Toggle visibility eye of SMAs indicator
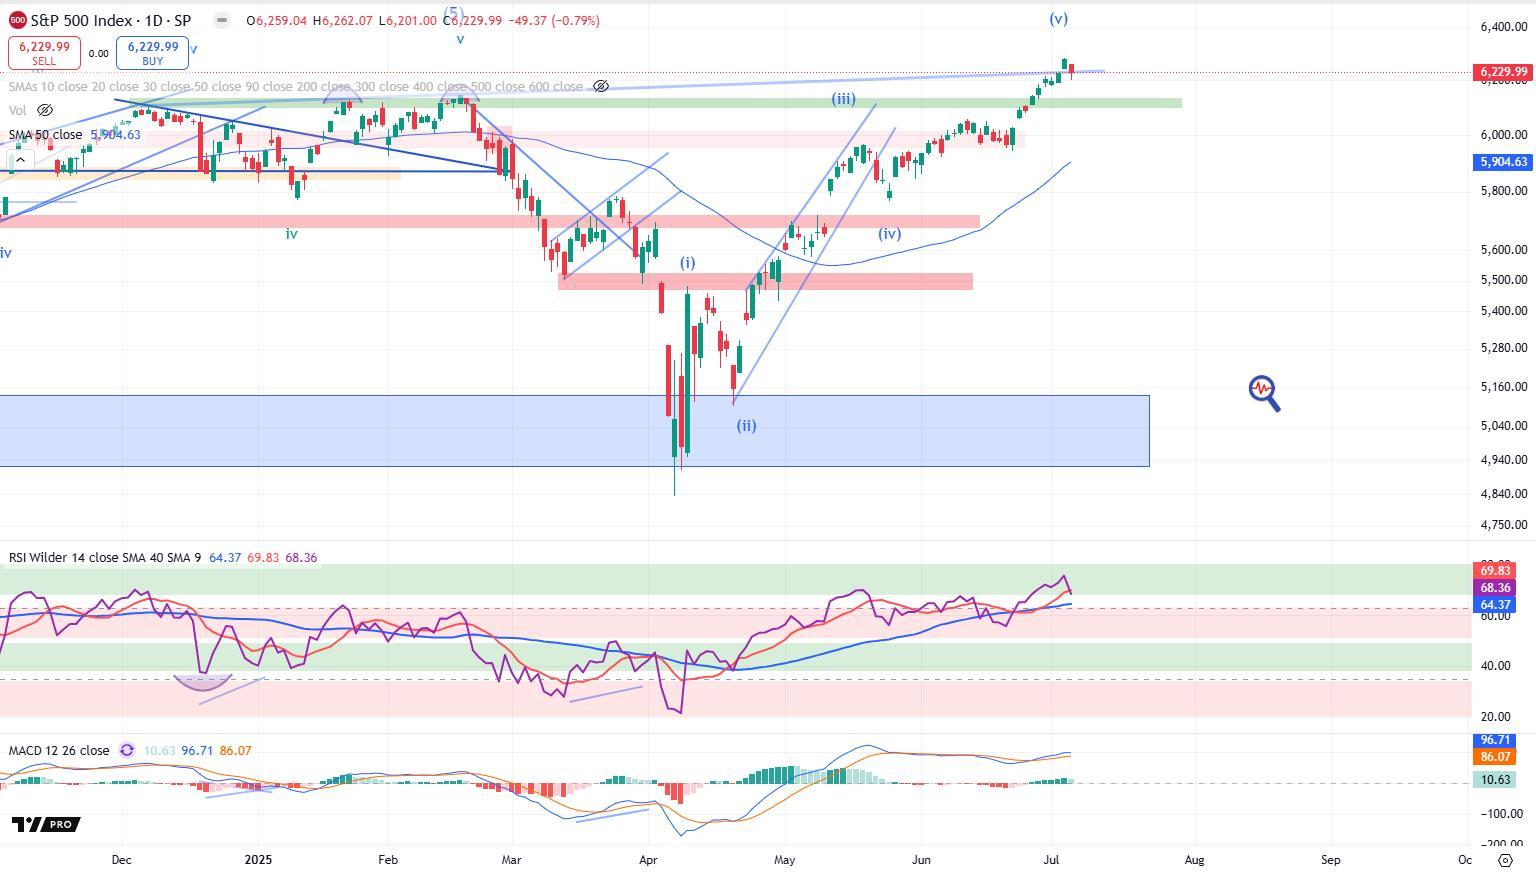This screenshot has height=873, width=1536. pyautogui.click(x=601, y=87)
